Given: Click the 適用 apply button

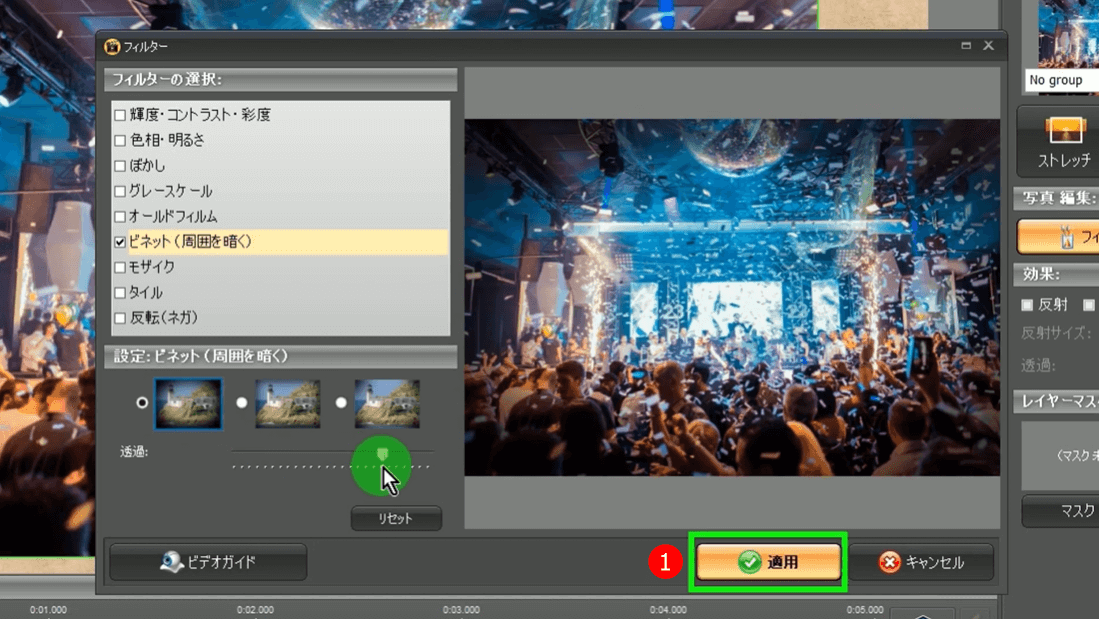Looking at the screenshot, I should pyautogui.click(x=768, y=562).
